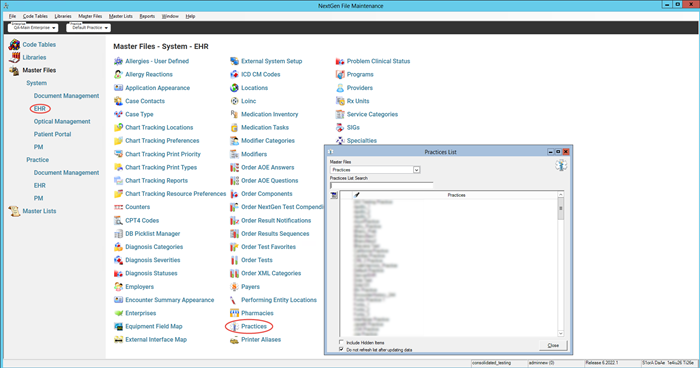Click the Master Lists scroll icon
The width and height of the screenshot is (700, 368).
pos(14,211)
